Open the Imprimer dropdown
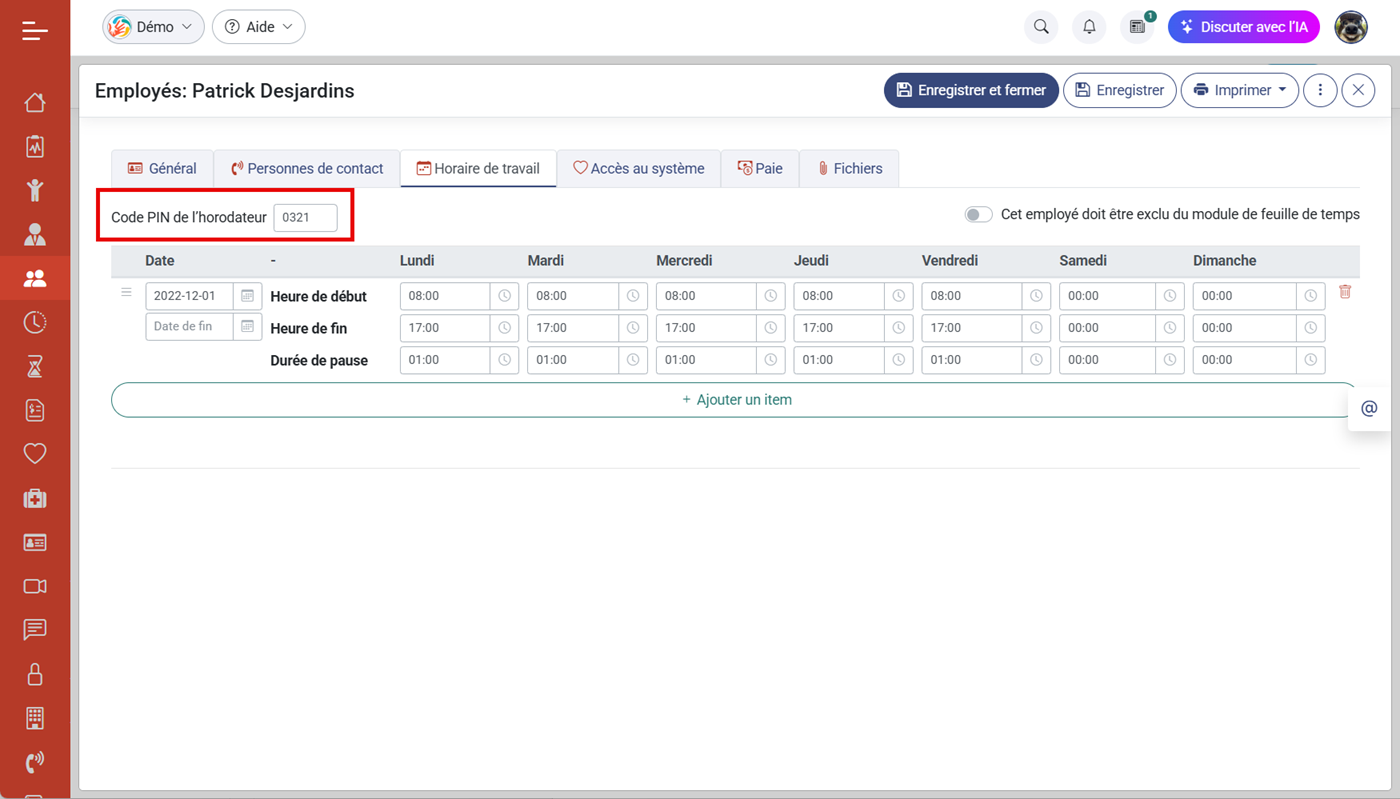Viewport: 1400px width, 799px height. 1240,90
